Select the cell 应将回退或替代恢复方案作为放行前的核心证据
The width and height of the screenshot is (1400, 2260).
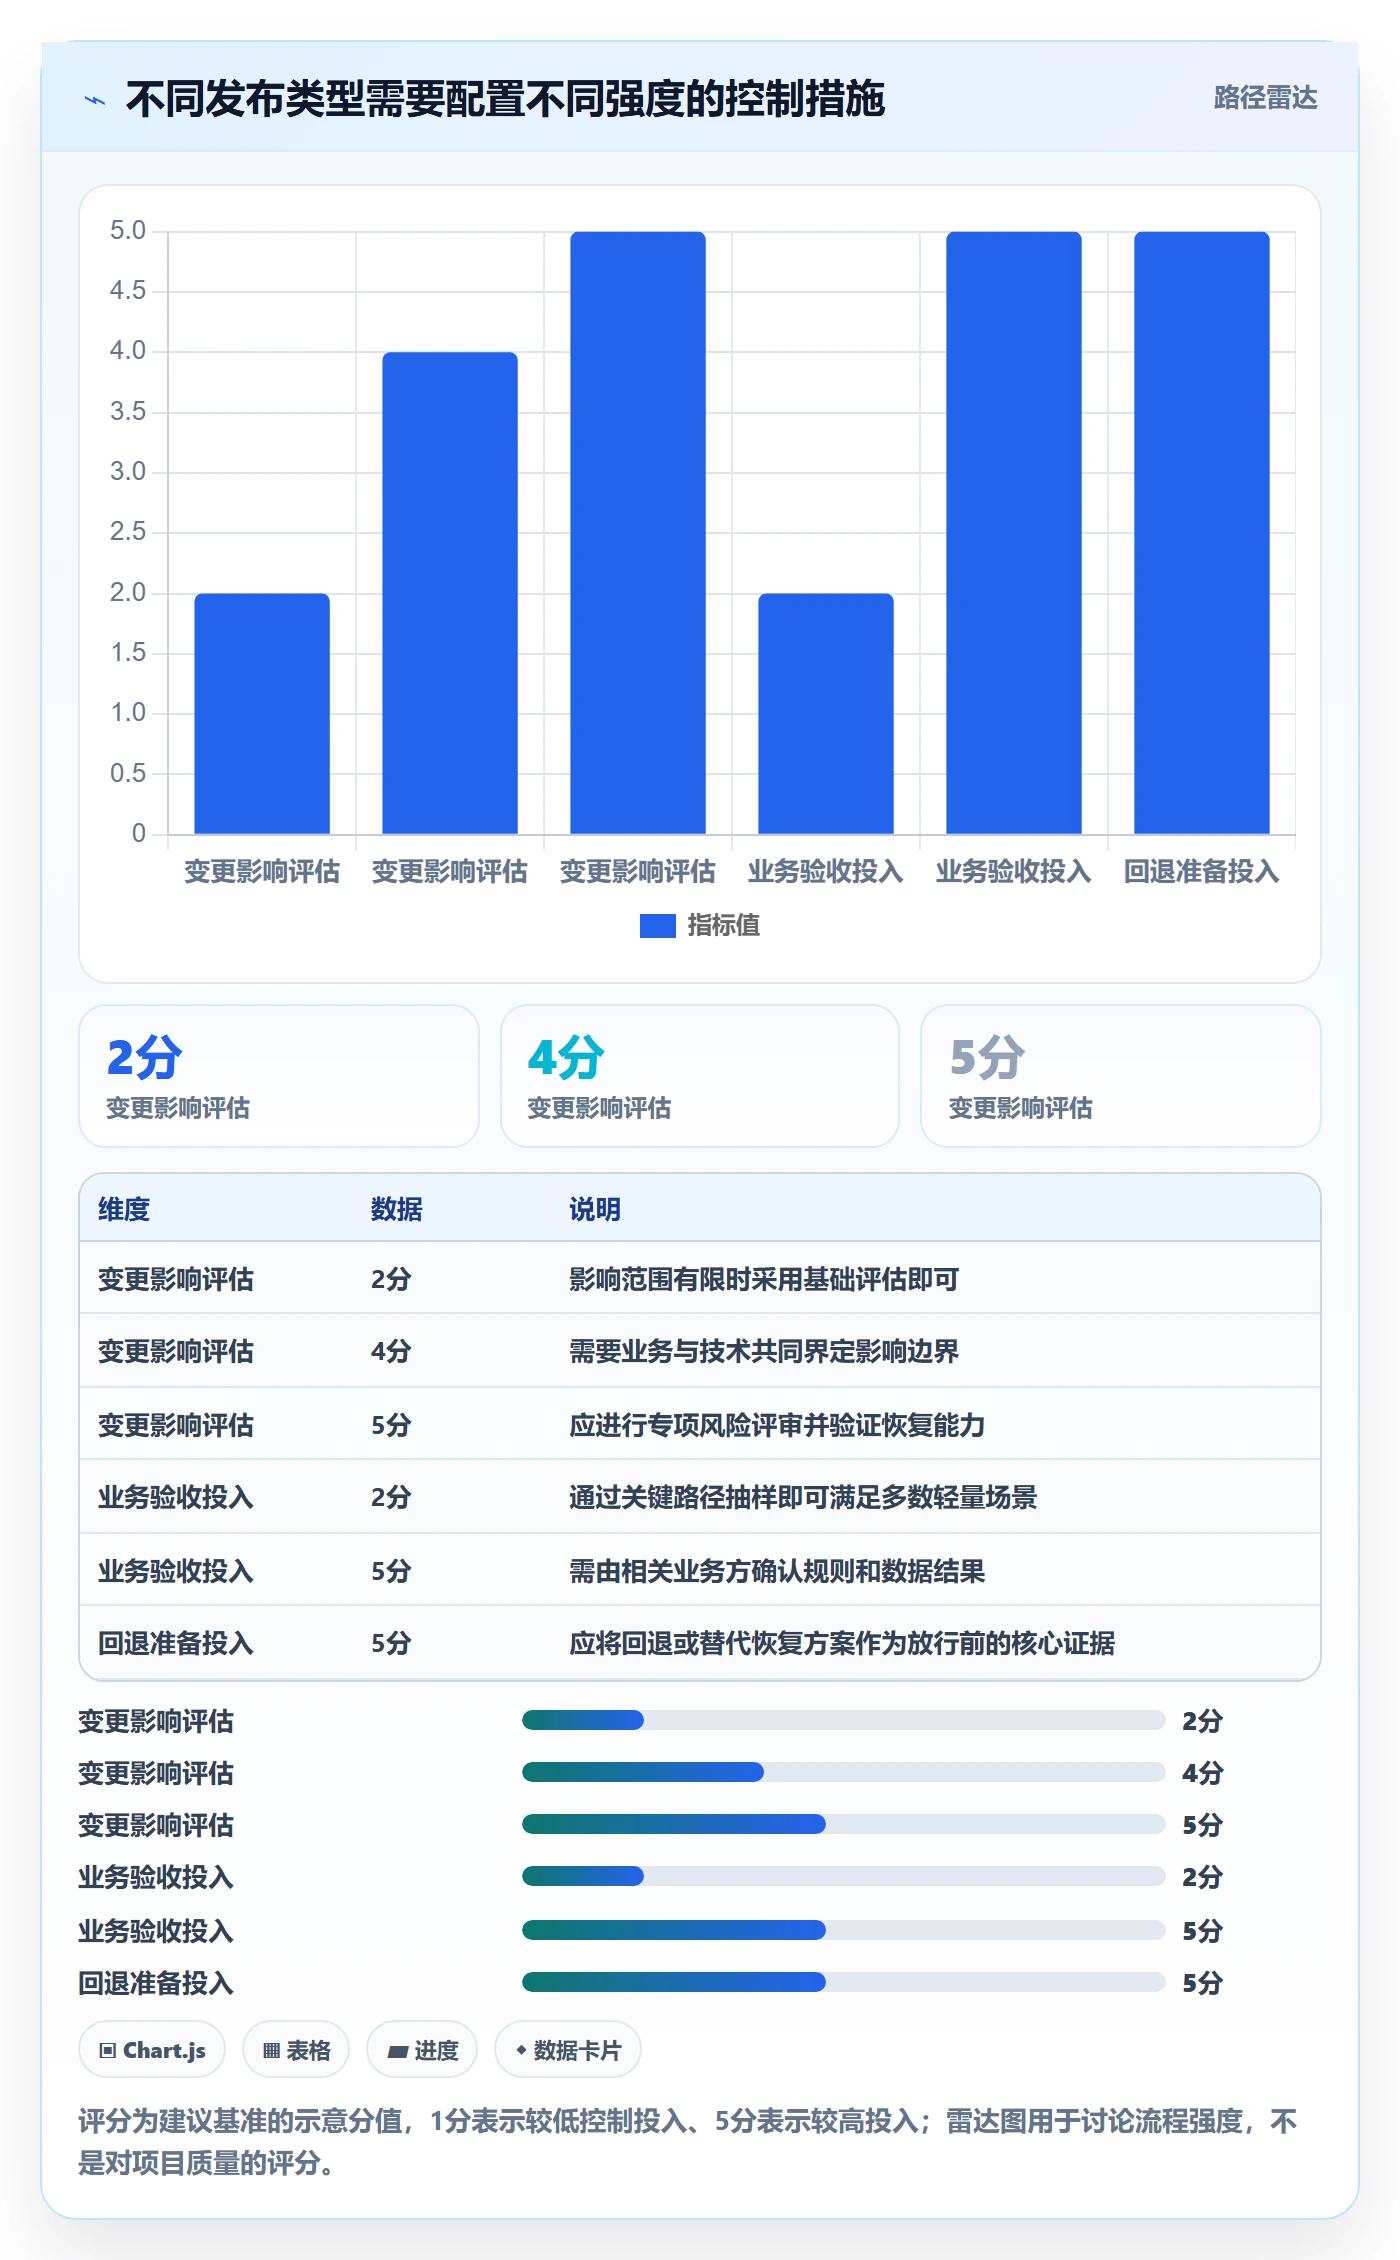tap(842, 1644)
